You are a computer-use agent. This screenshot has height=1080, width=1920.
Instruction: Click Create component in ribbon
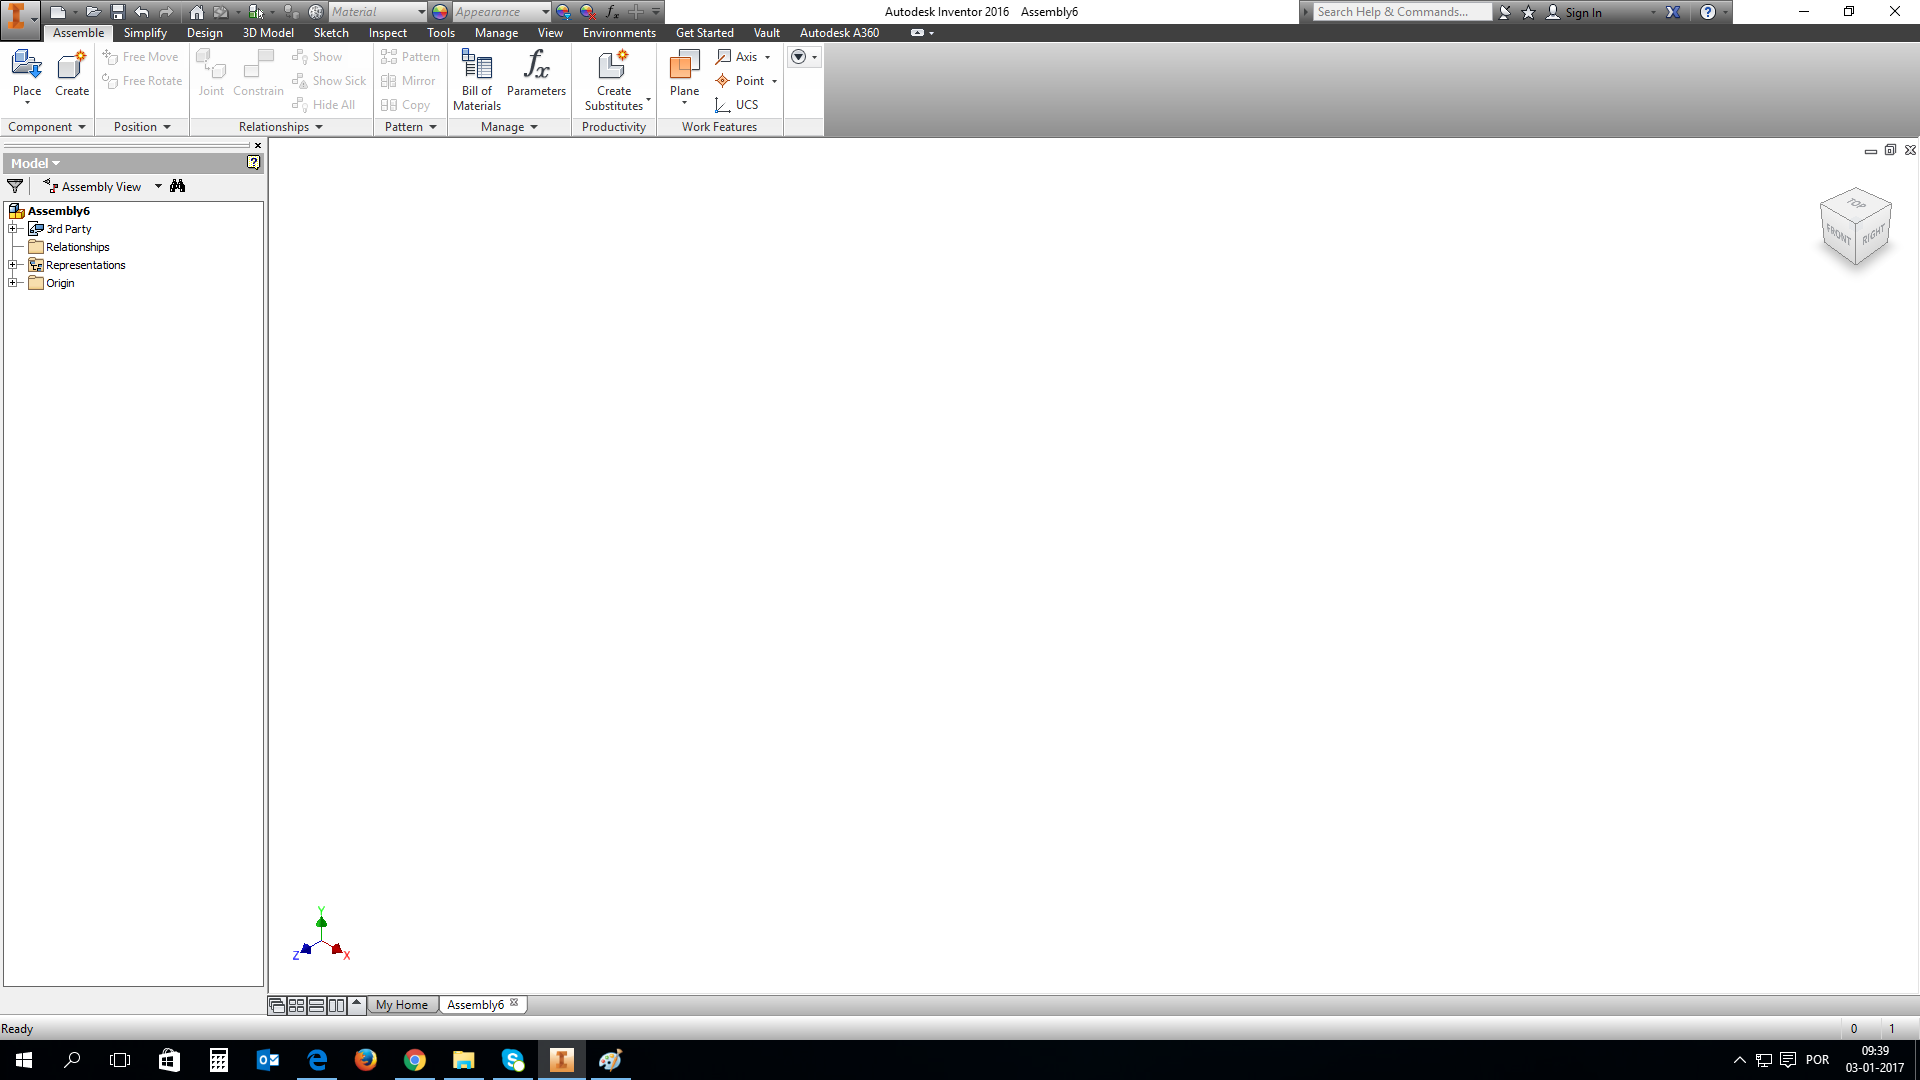pyautogui.click(x=72, y=67)
